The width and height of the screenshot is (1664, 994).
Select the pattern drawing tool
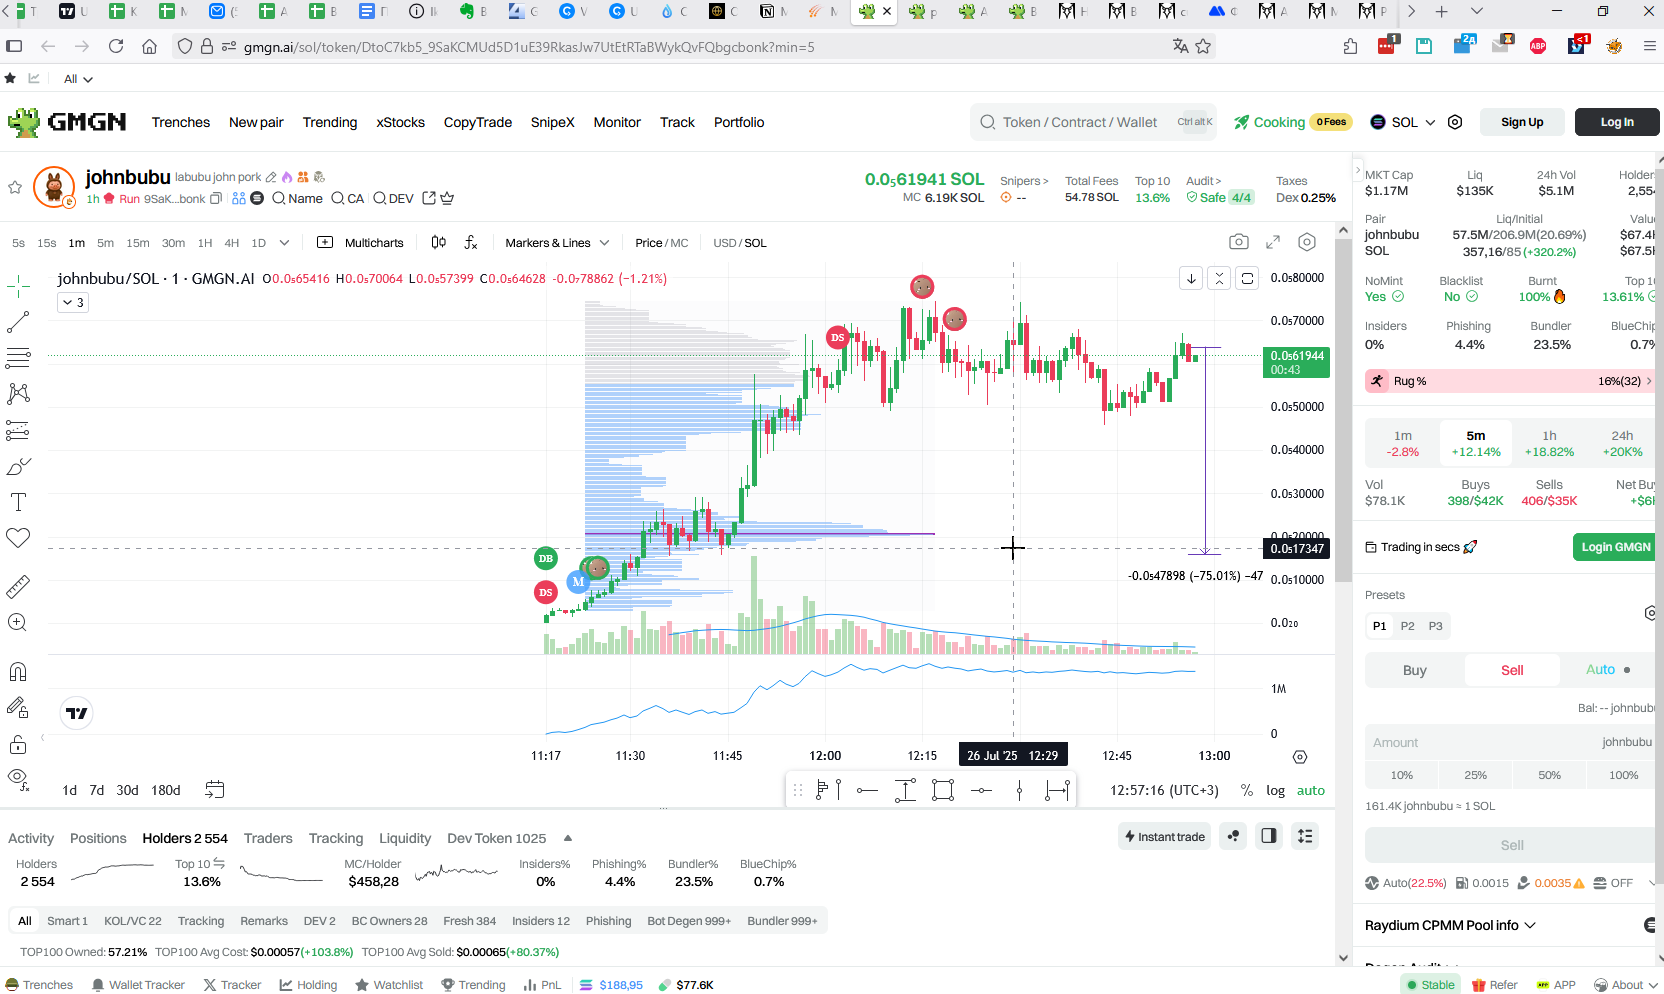[18, 393]
